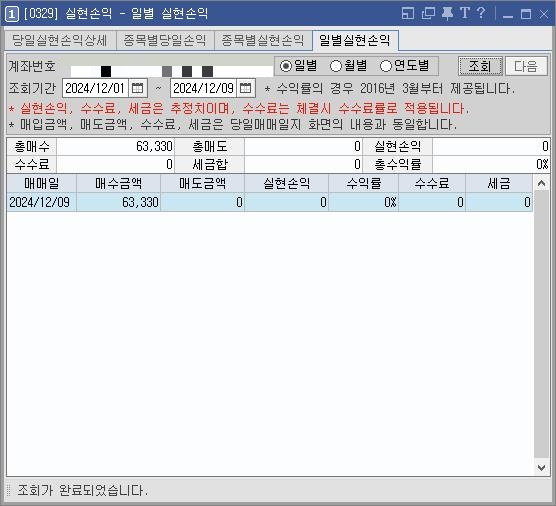Select the 월별 radio option
Image resolution: width=556 pixels, height=506 pixels.
(x=348, y=66)
